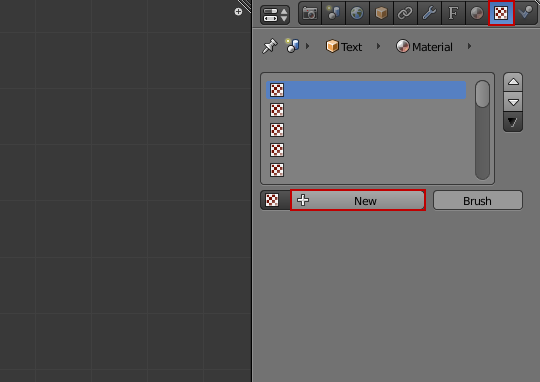
Task: Open the Particles properties tab
Action: [526, 13]
